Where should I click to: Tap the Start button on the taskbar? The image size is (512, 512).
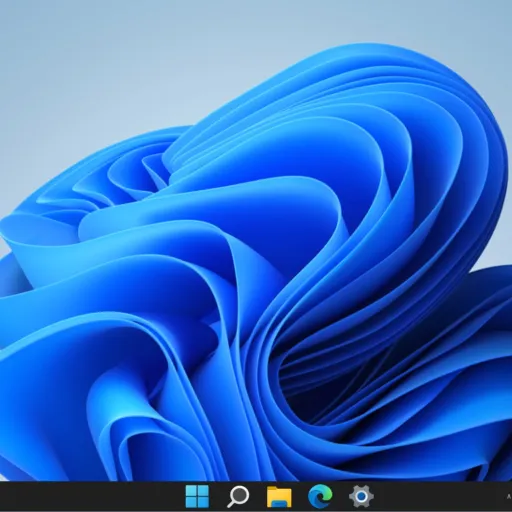pos(197,496)
